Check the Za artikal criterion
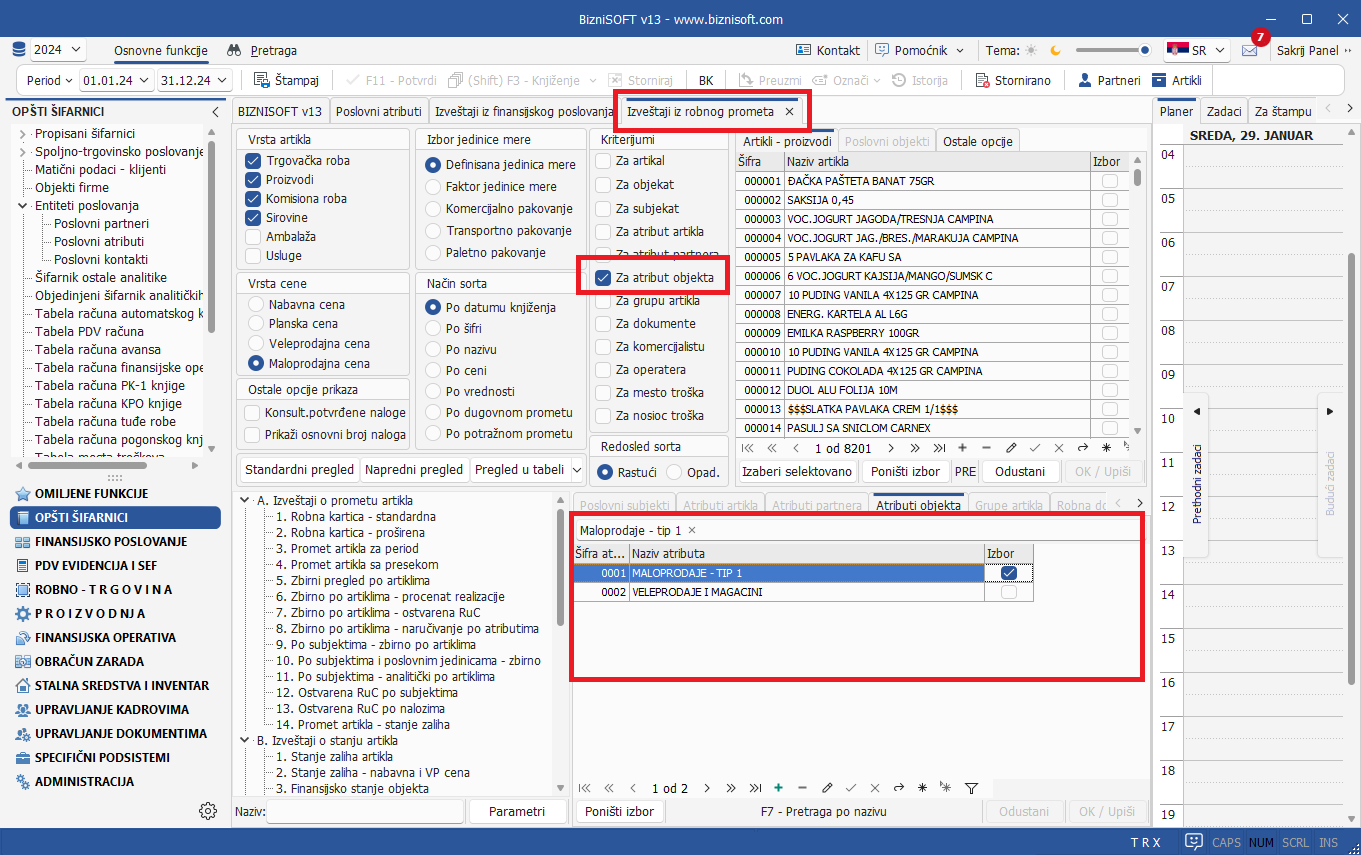The image size is (1361, 855). [x=603, y=161]
